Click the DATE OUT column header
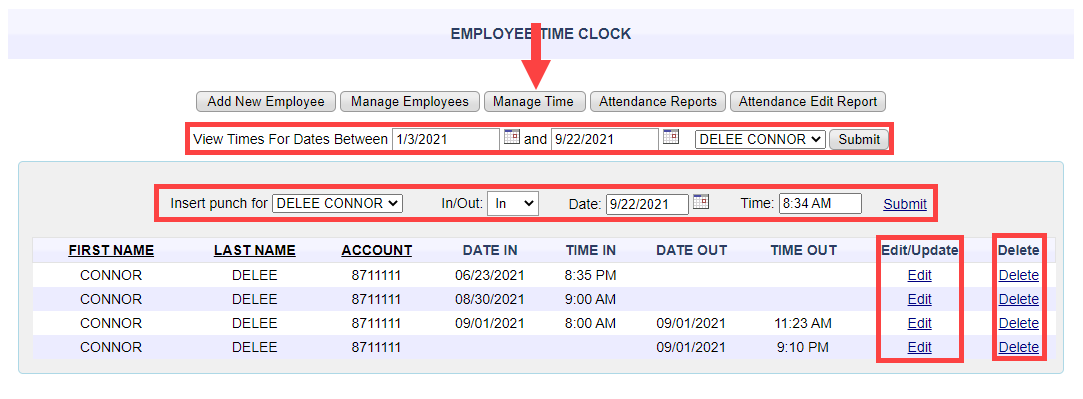This screenshot has height=399, width=1083. [691, 251]
